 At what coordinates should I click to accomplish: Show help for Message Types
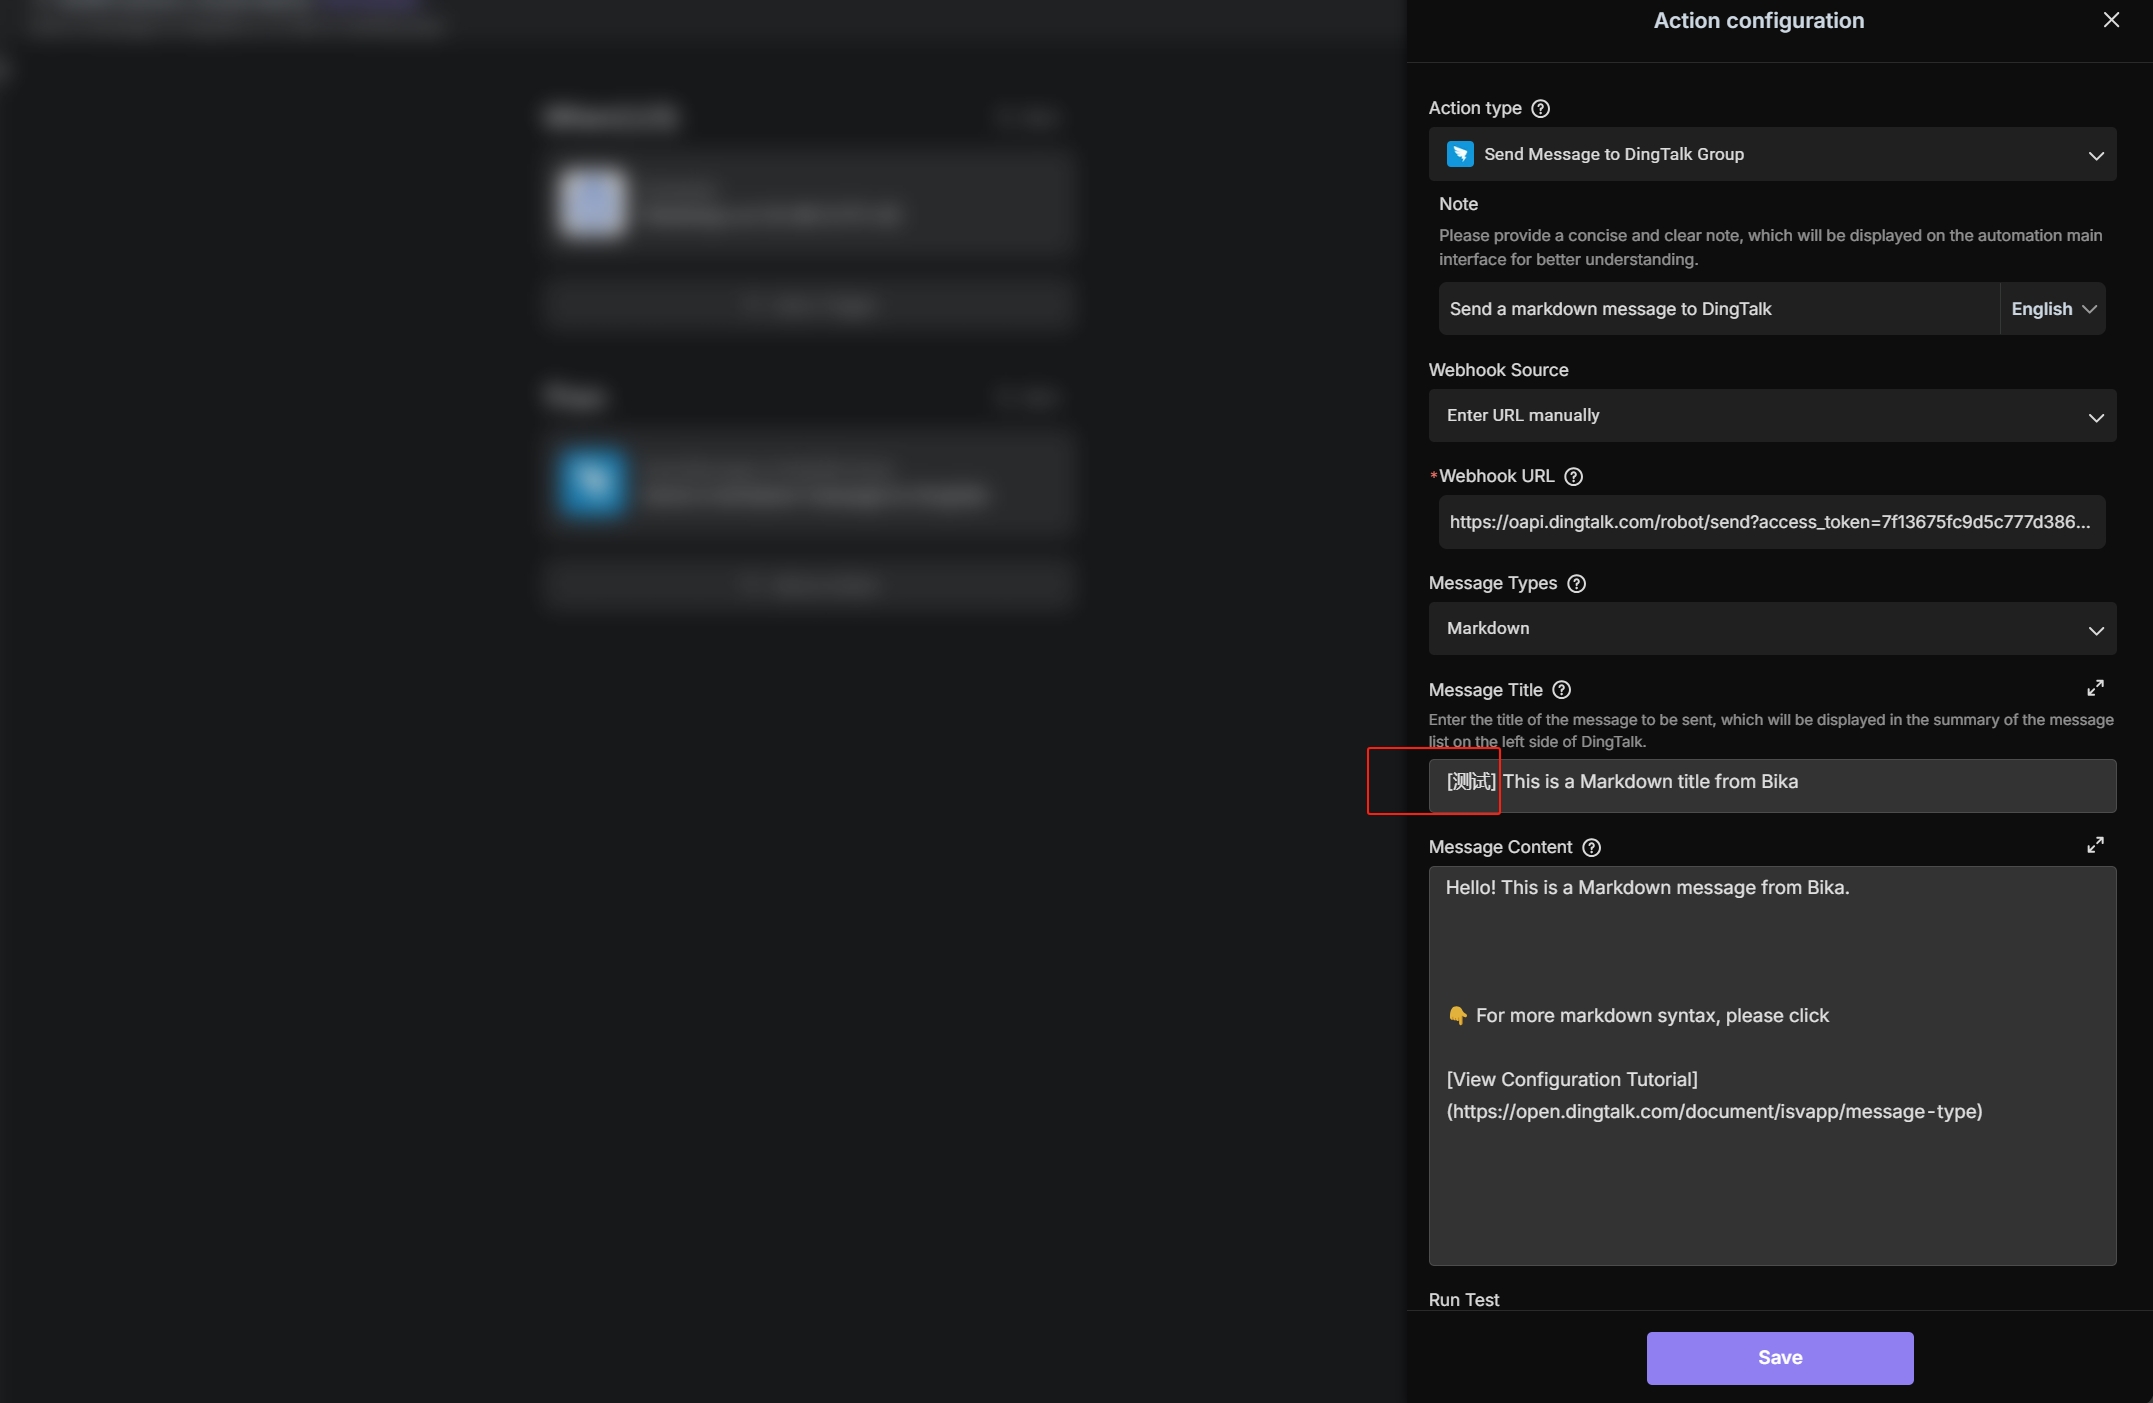(x=1576, y=583)
